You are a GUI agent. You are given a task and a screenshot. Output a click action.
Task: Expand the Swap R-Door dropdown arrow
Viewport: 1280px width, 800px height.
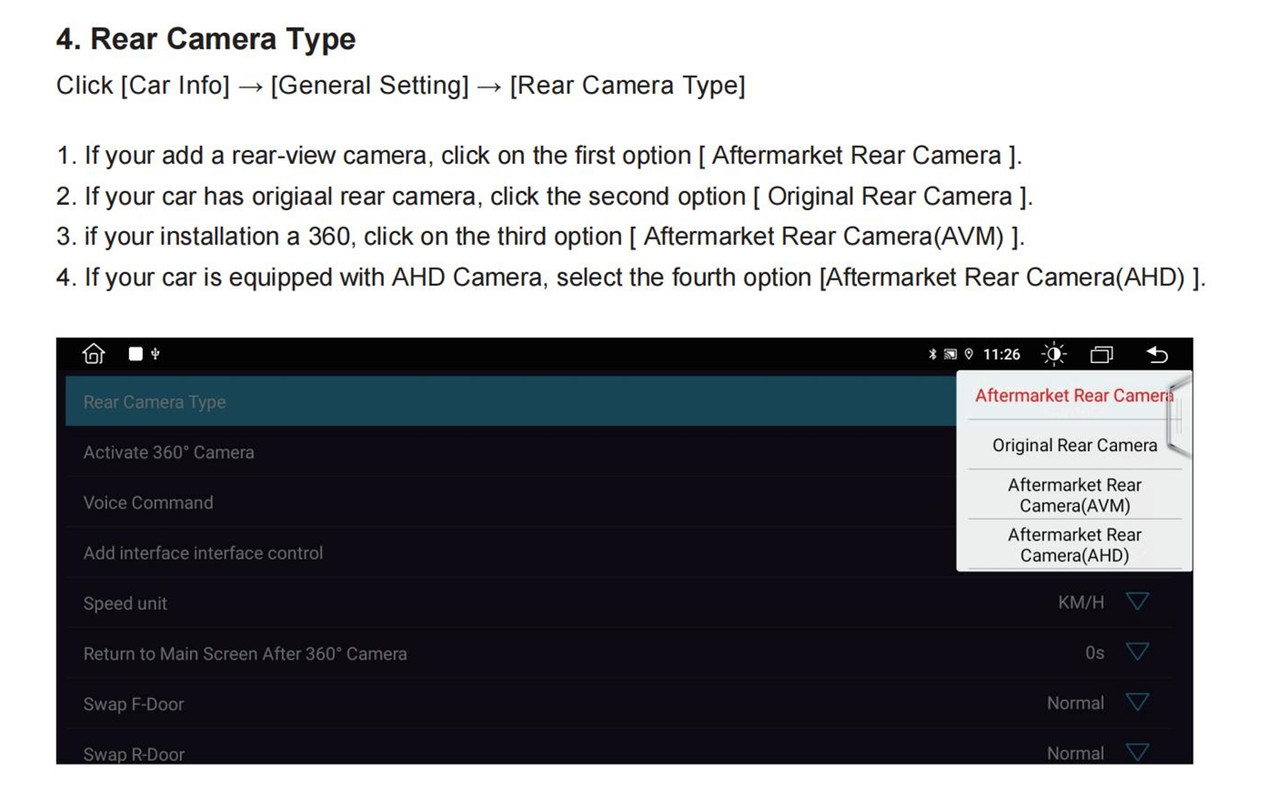point(1137,752)
